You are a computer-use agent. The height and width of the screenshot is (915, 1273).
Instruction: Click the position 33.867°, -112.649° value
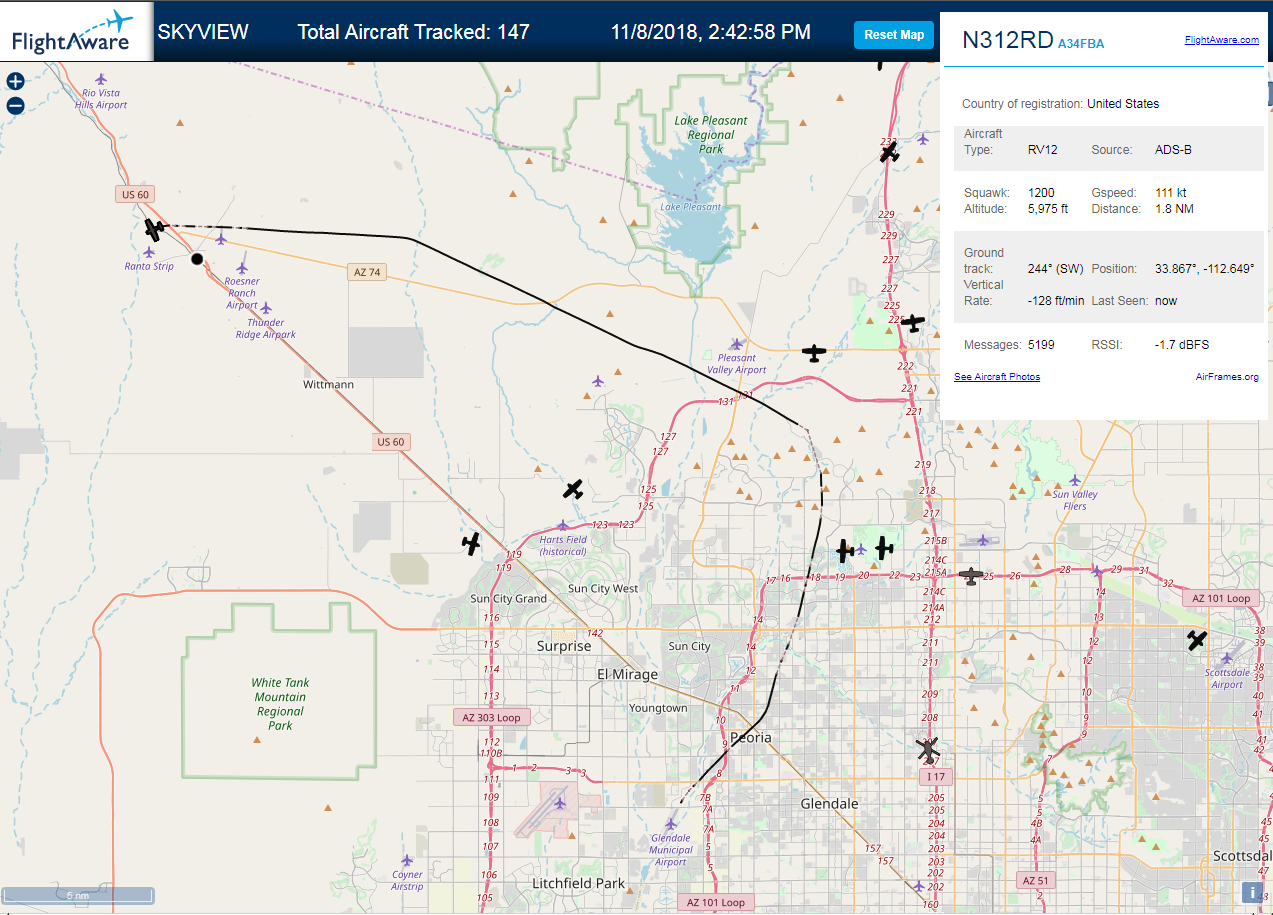coord(1204,269)
